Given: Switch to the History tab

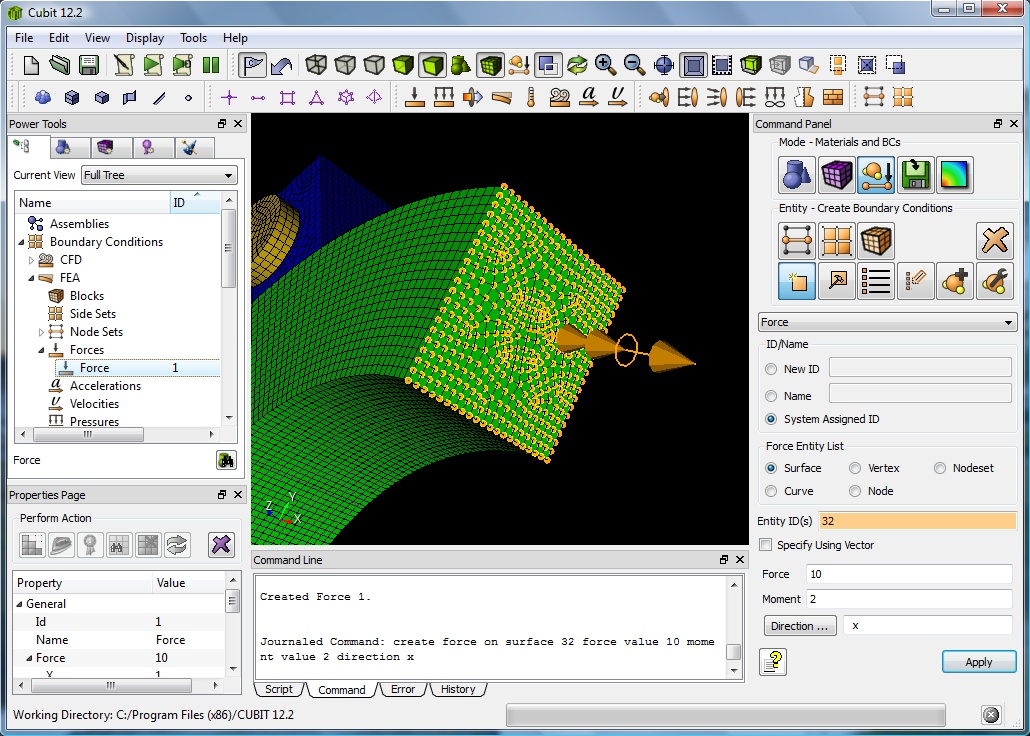Looking at the screenshot, I should tap(458, 690).
